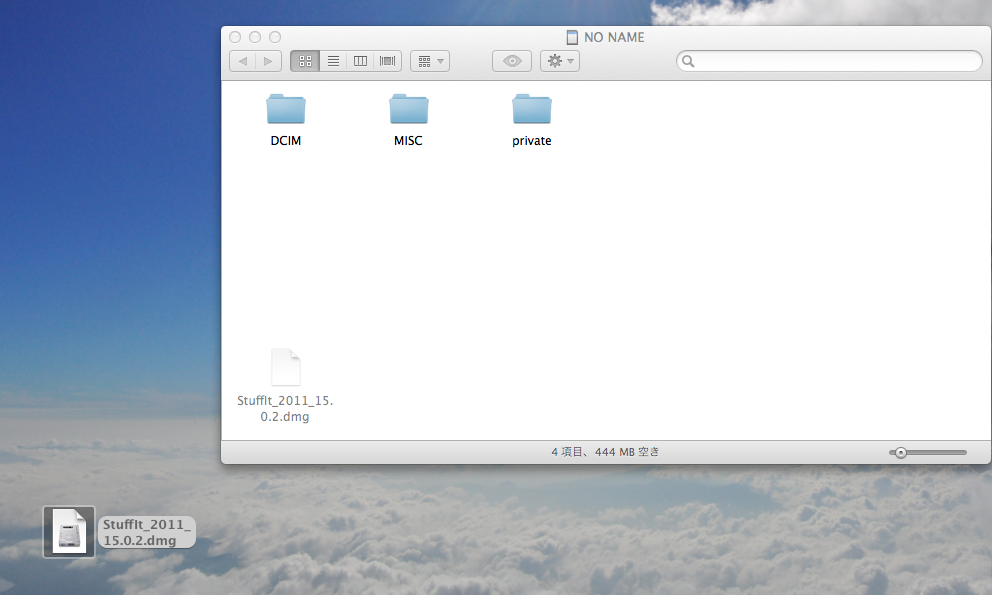Image resolution: width=992 pixels, height=595 pixels.
Task: Go back with the Finder back arrow
Action: click(242, 61)
